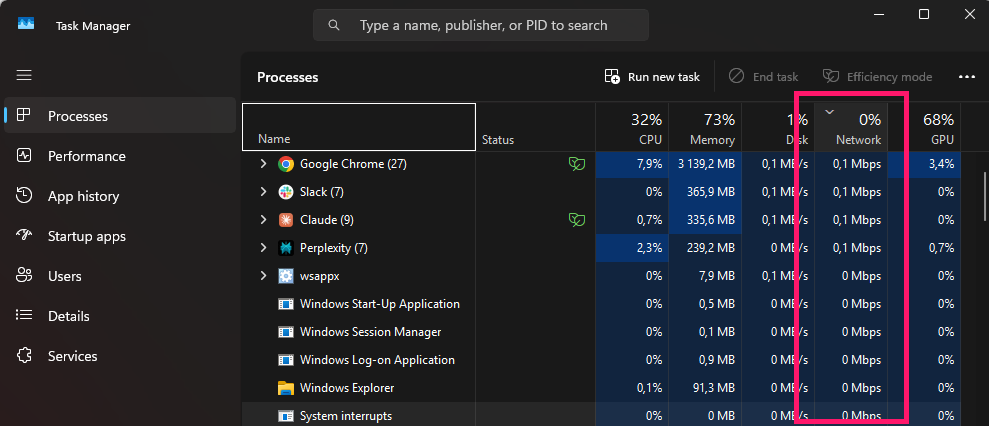The height and width of the screenshot is (426, 989).
Task: Expand the wsappx process group
Action: tap(264, 276)
